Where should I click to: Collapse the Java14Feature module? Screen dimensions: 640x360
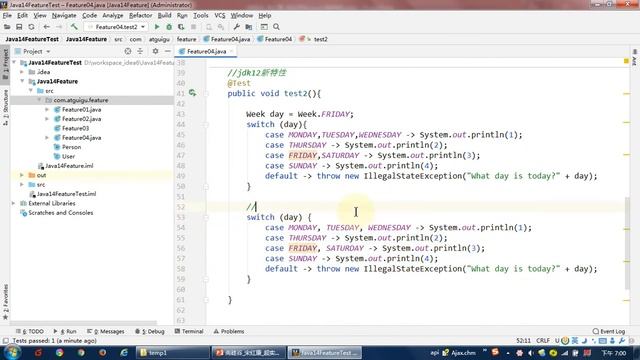tap(22, 82)
